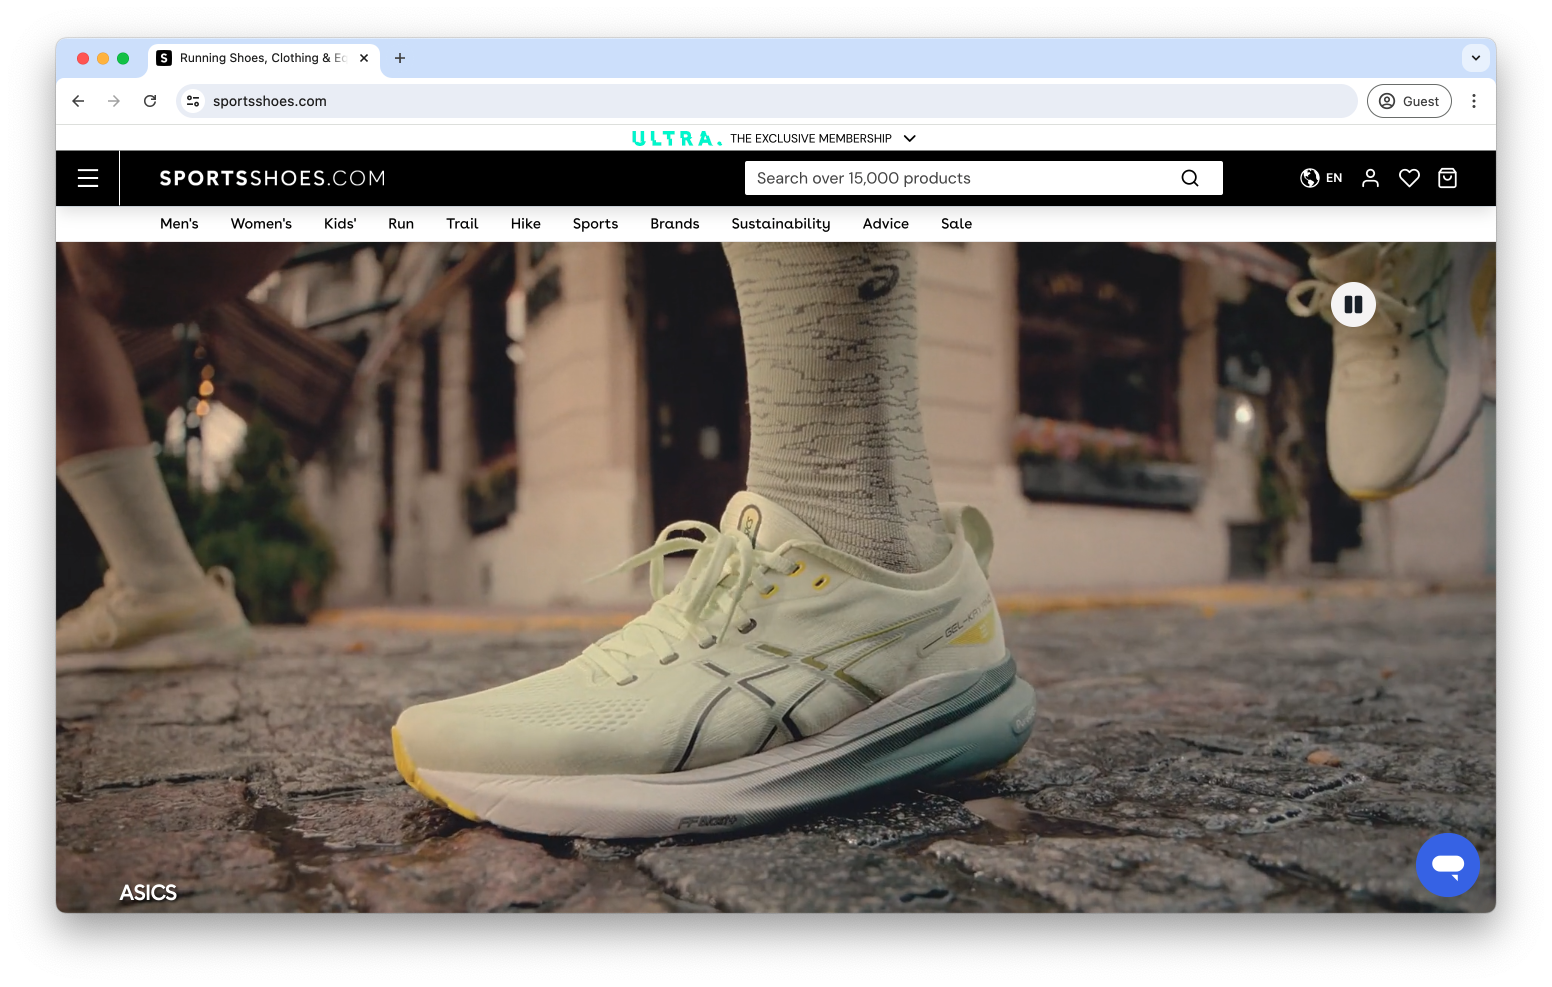
Task: Expand the tab search dropdown
Action: [1476, 58]
